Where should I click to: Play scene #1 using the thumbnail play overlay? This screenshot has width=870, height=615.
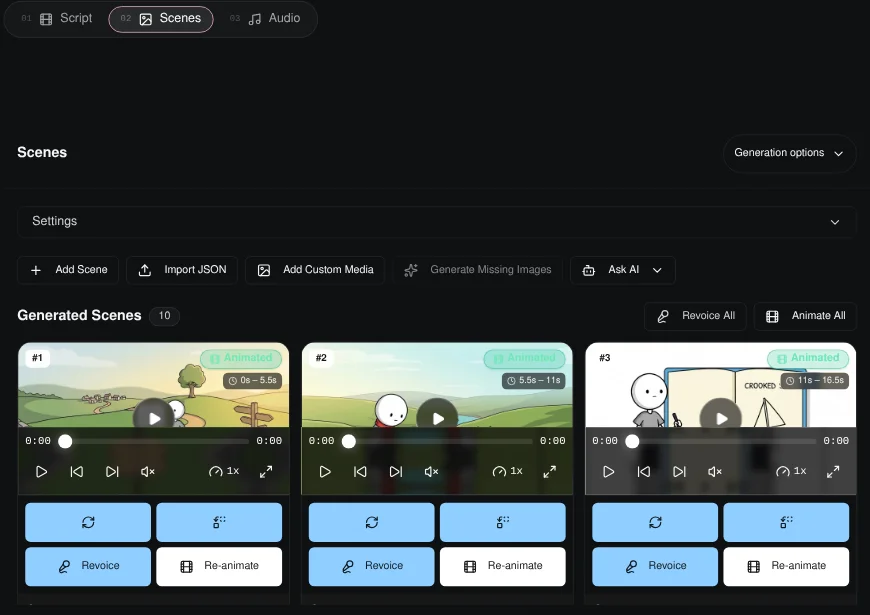pos(154,418)
